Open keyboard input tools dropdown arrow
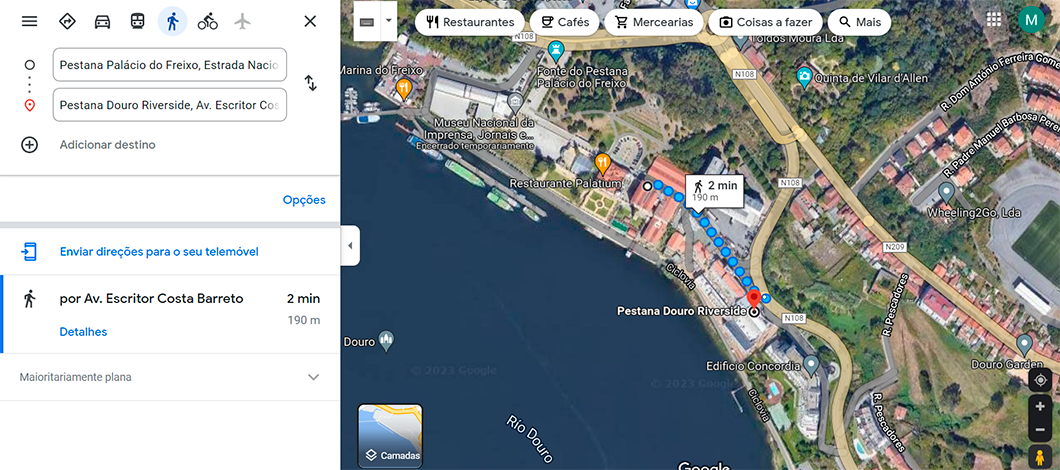 [389, 20]
